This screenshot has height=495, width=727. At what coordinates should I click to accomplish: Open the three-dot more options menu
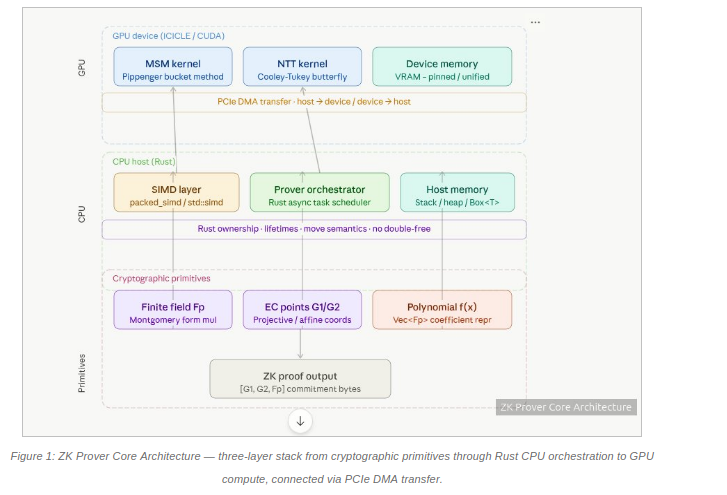point(535,21)
